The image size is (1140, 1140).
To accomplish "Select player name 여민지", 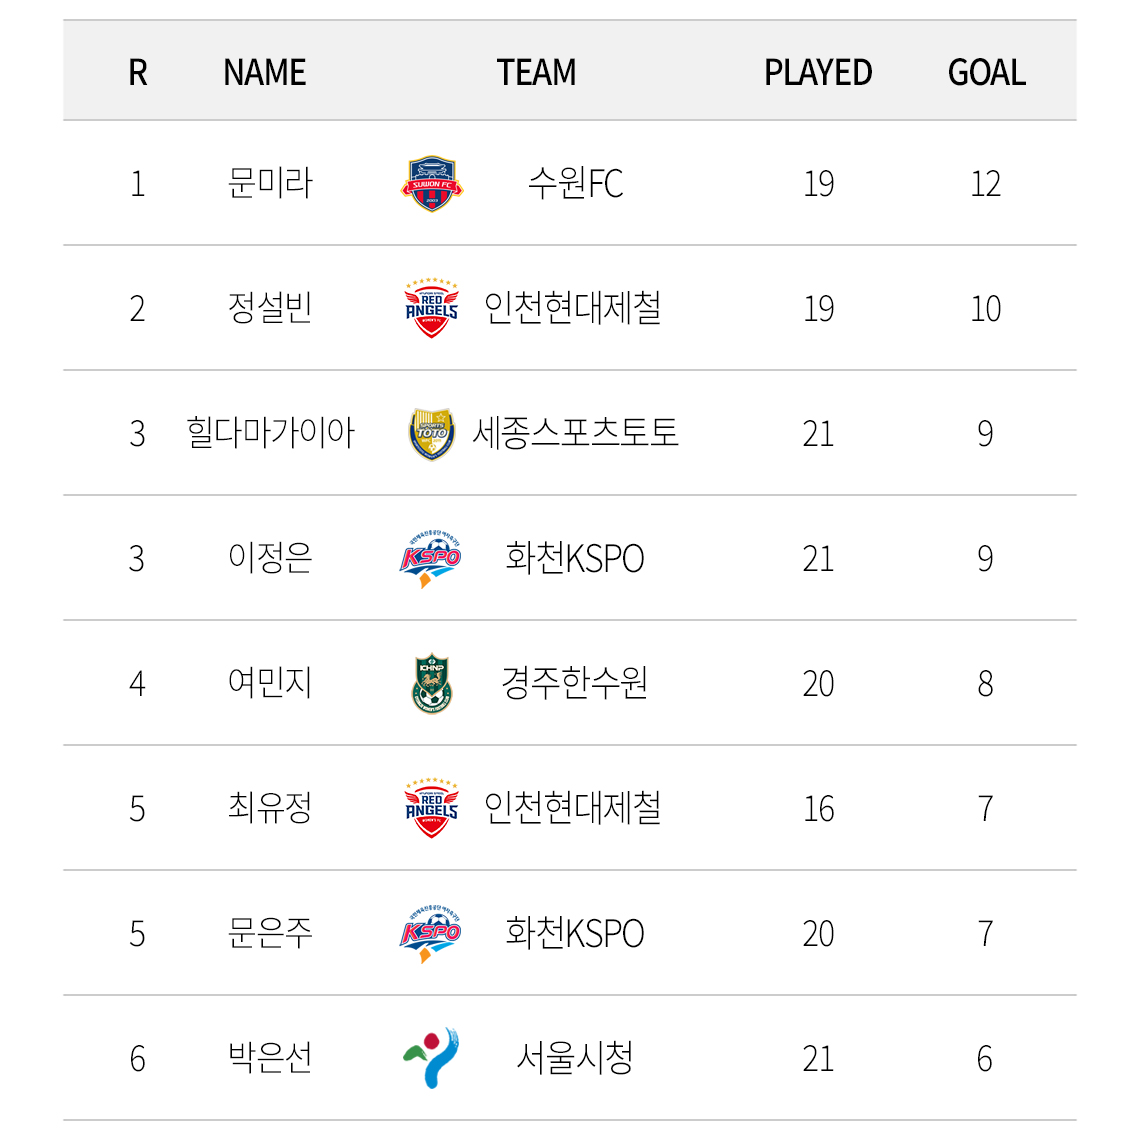I will coord(270,683).
